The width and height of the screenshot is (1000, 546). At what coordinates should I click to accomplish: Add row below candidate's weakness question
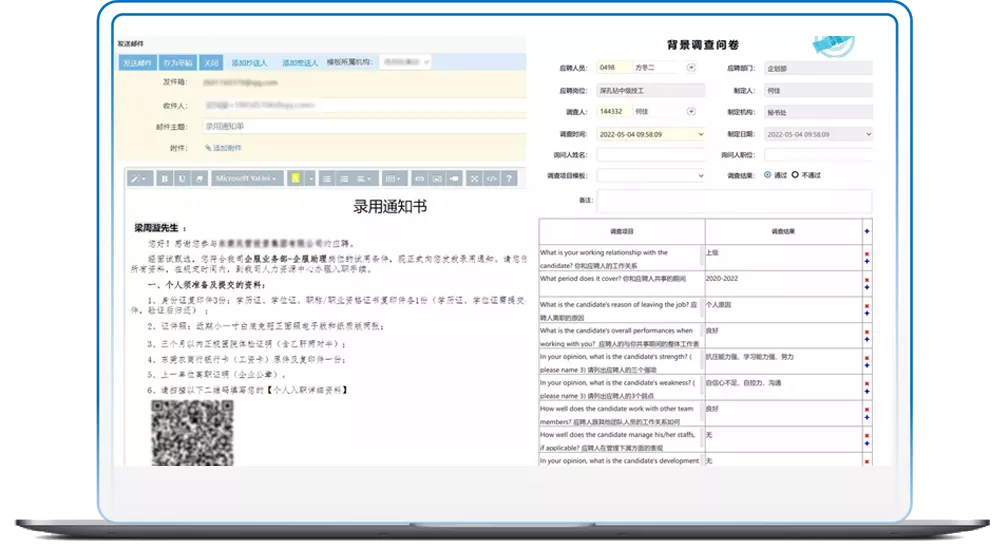point(867,392)
